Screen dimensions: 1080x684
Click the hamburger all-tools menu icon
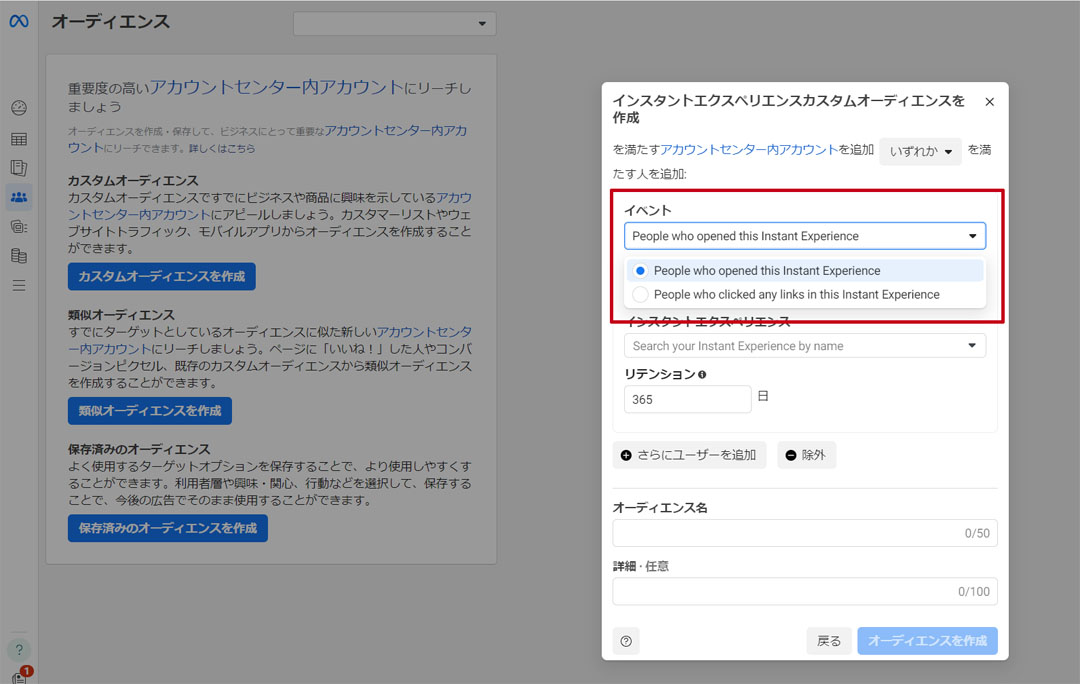19,286
